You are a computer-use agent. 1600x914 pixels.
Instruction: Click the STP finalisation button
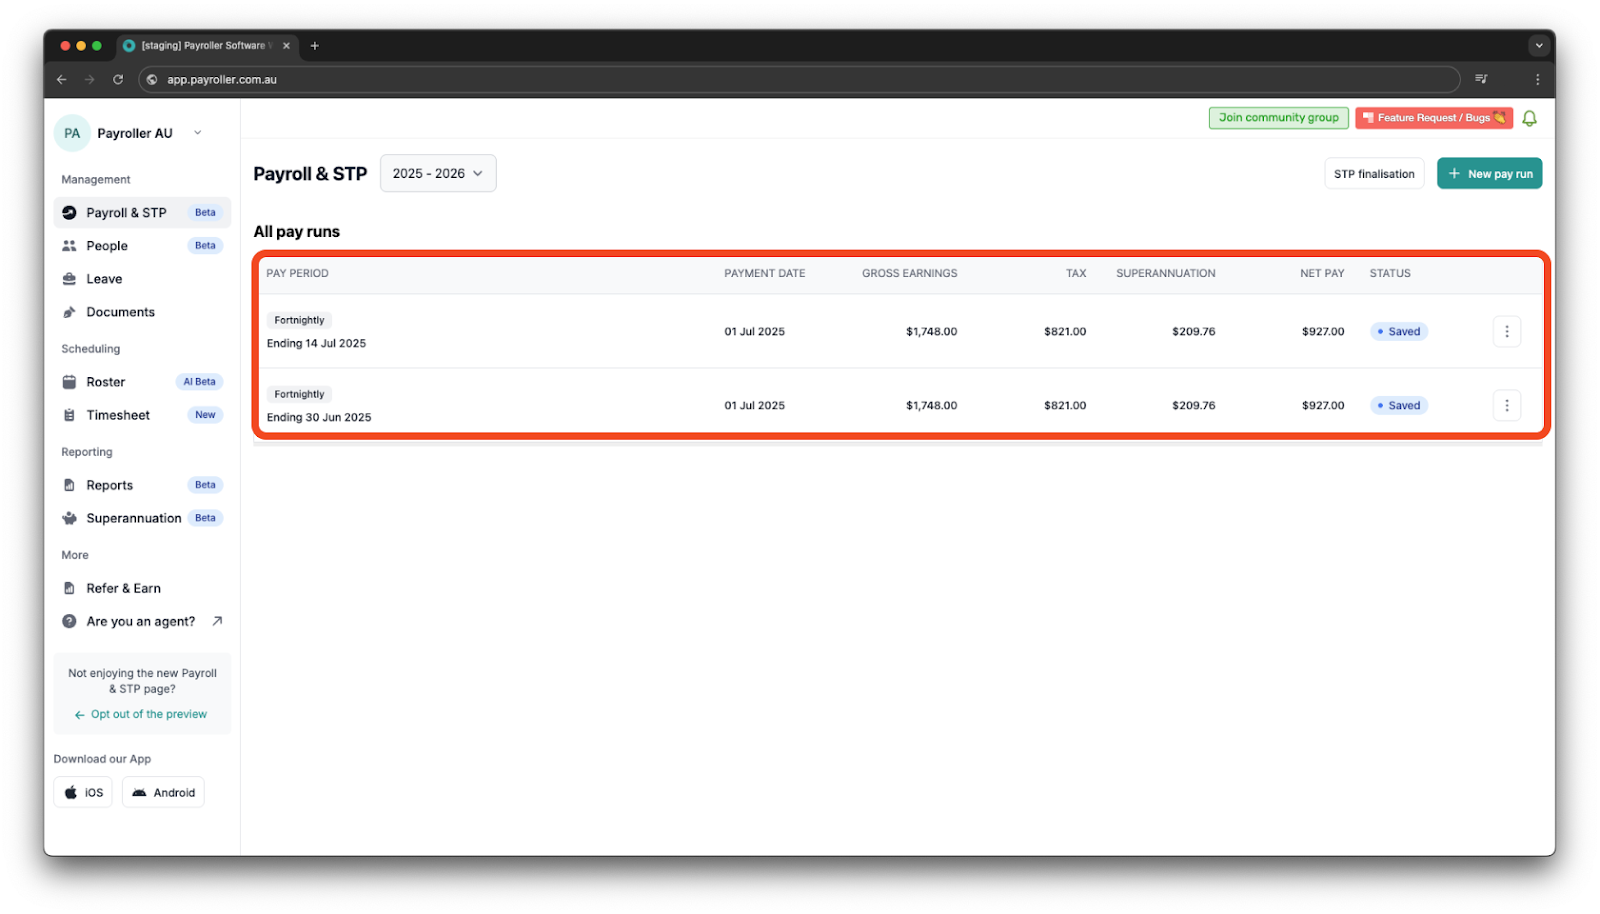(1374, 174)
